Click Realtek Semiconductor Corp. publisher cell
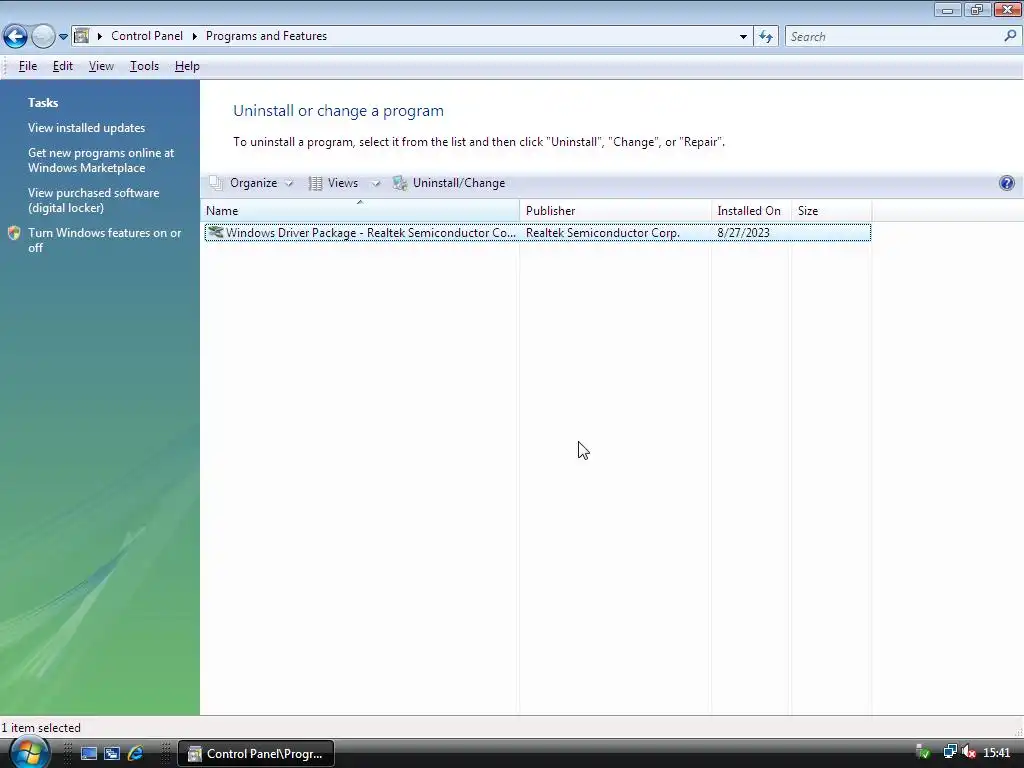The height and width of the screenshot is (768, 1024). tap(603, 232)
